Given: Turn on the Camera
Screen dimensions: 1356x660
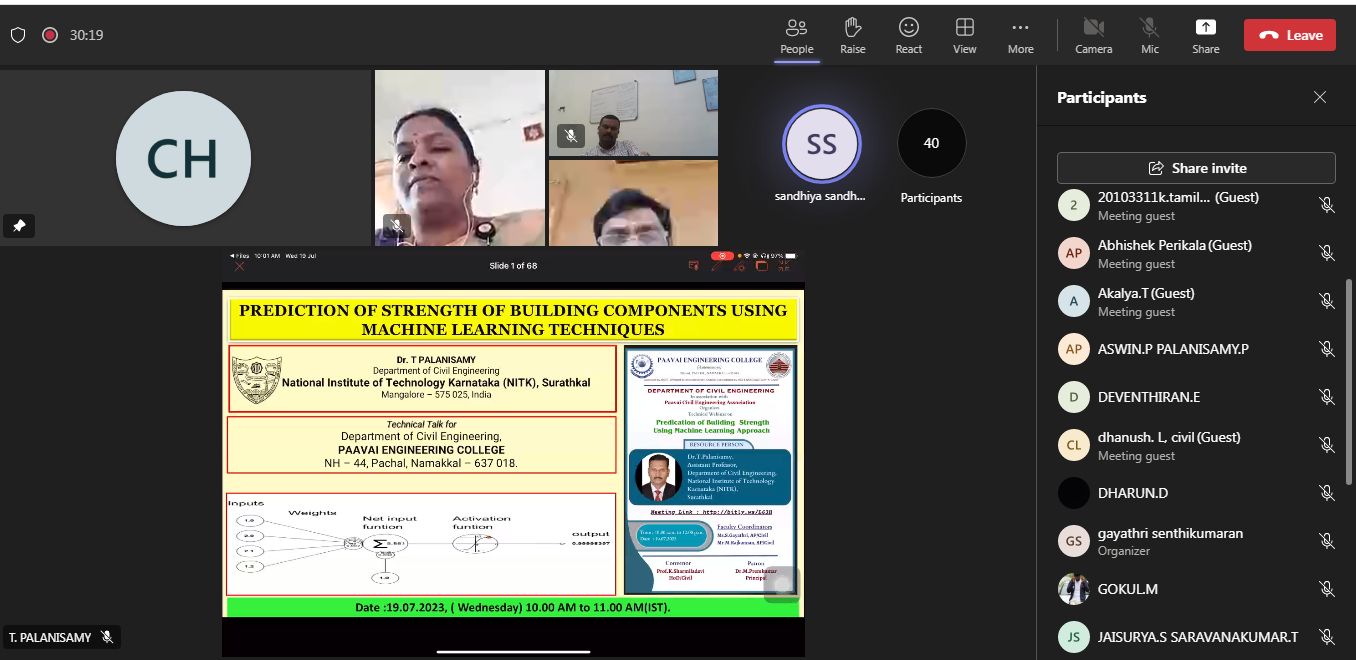Looking at the screenshot, I should pyautogui.click(x=1093, y=34).
